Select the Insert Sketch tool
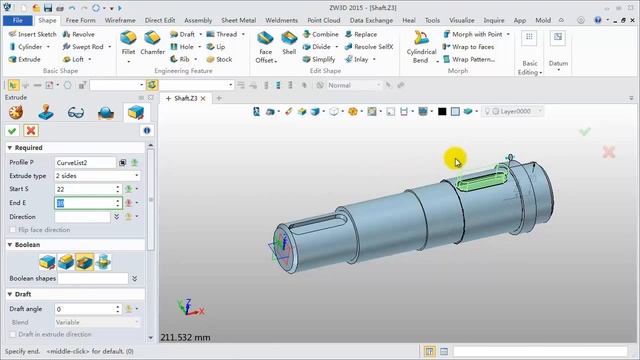 click(33, 34)
